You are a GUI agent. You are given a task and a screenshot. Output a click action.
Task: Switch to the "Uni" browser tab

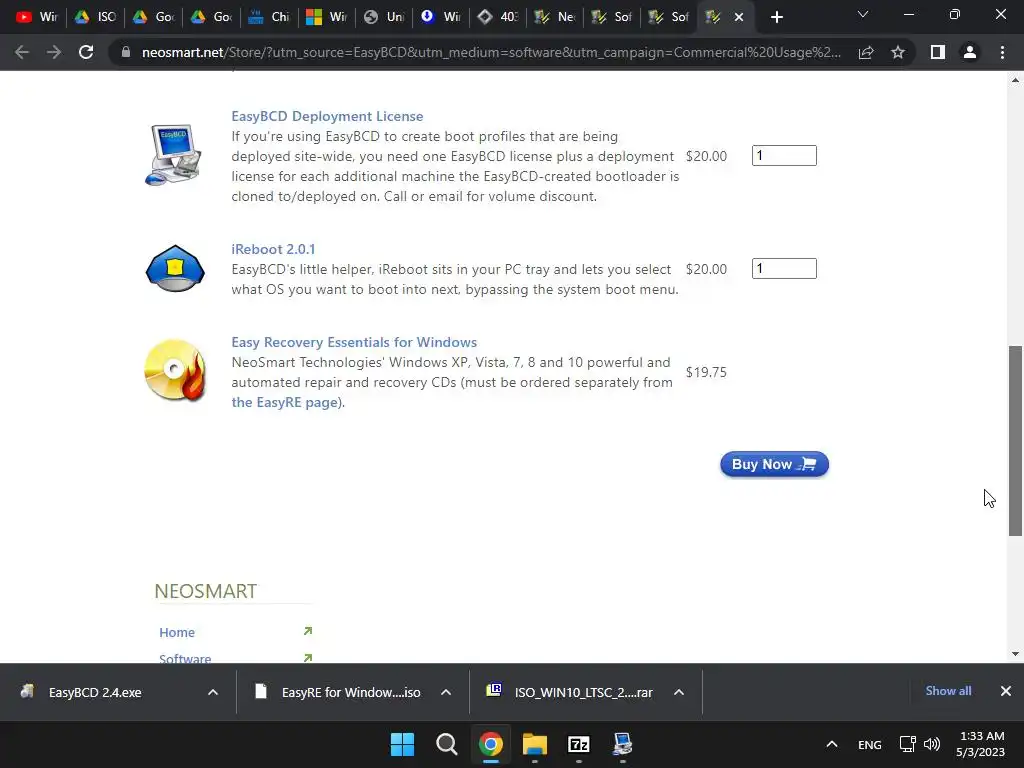[384, 17]
